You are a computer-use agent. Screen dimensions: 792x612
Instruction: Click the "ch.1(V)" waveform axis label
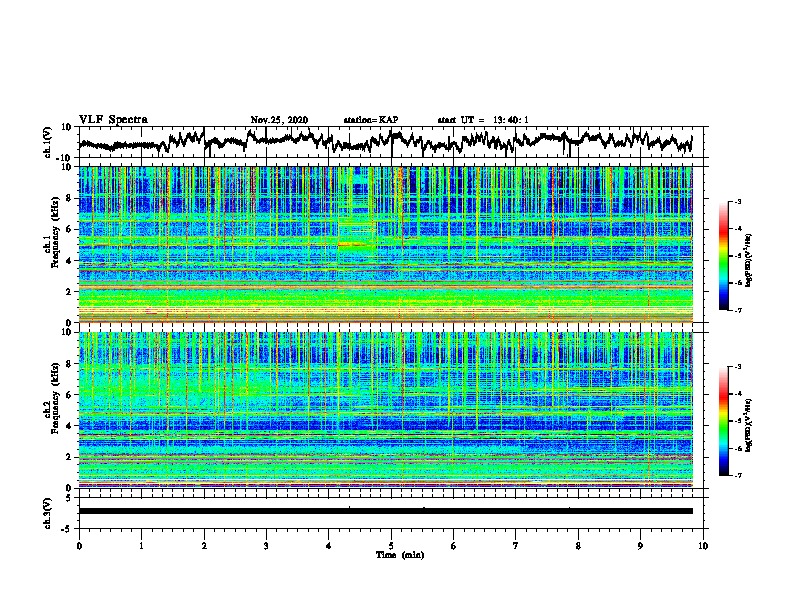(48, 142)
